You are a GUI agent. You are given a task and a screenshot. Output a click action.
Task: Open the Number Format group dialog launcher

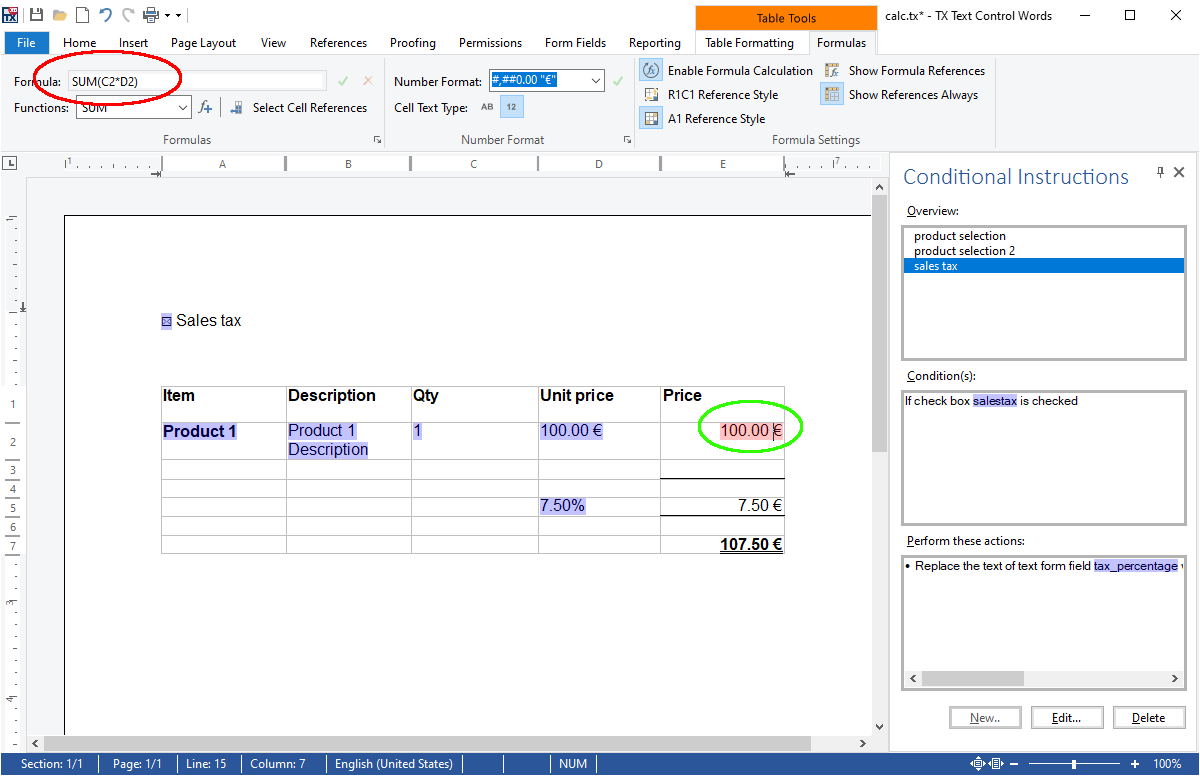click(x=627, y=140)
